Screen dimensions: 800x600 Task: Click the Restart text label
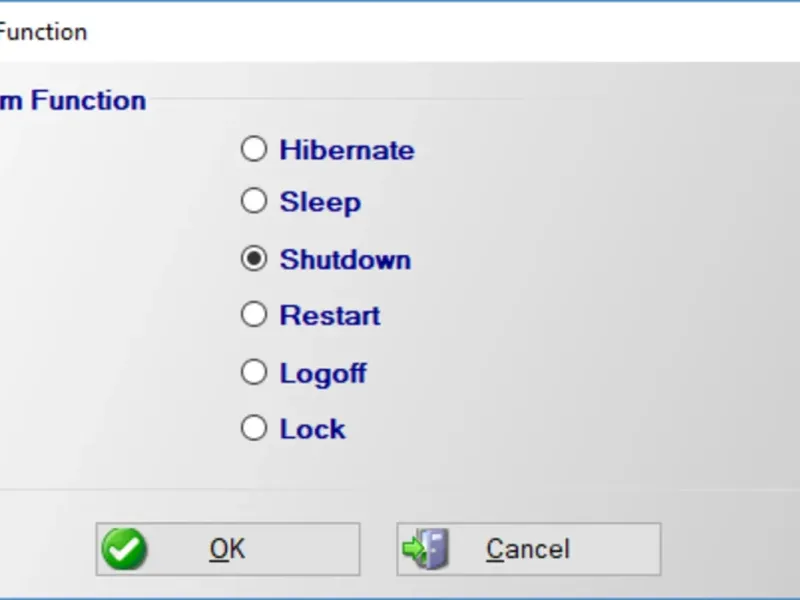(x=330, y=316)
